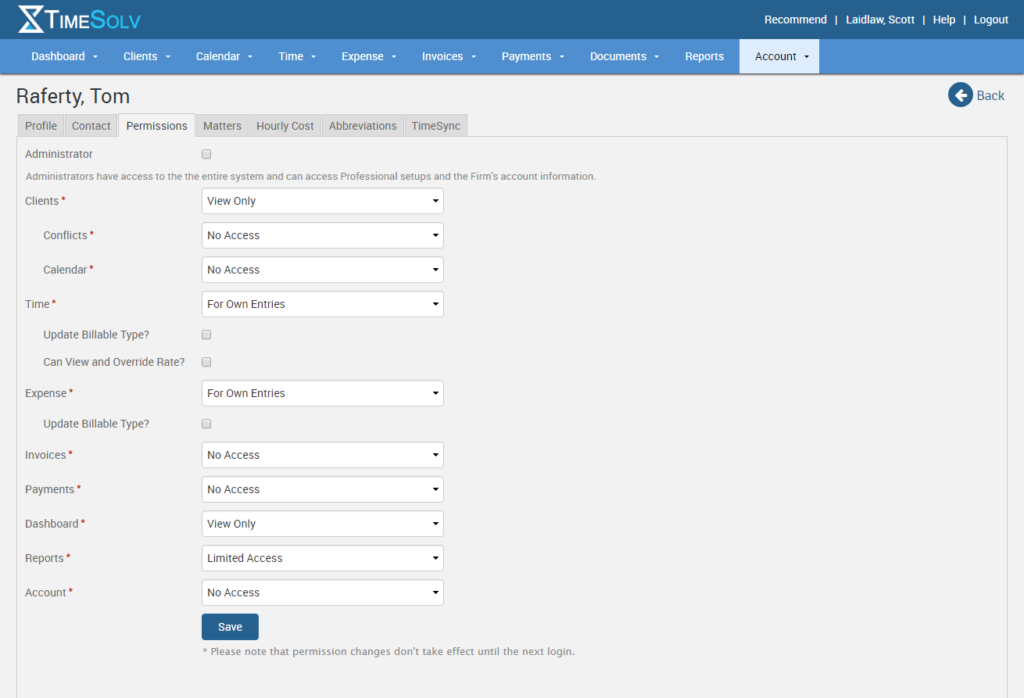The height and width of the screenshot is (698, 1024).
Task: Open the Expense For Own Entries dropdown
Action: (322, 392)
